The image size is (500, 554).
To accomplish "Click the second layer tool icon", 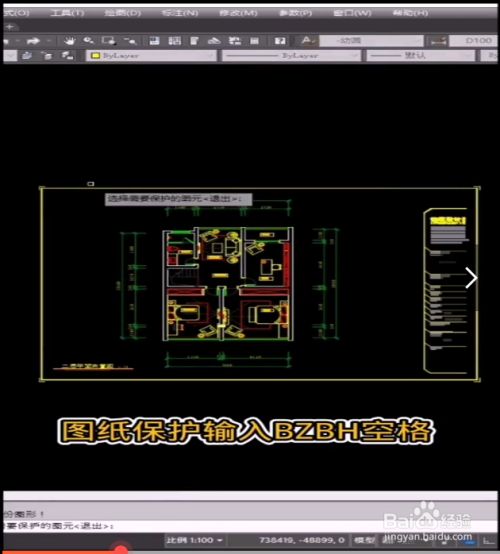I will (47, 55).
